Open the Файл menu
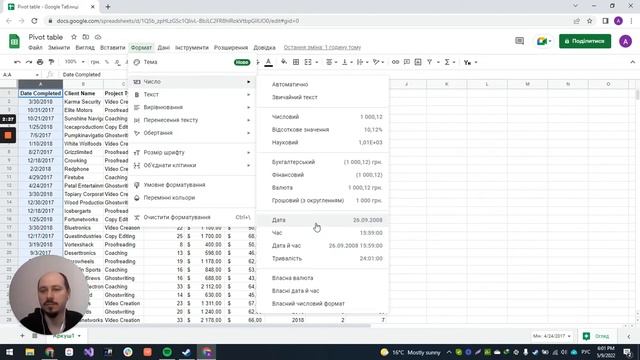This screenshot has width=640, height=360. click(36, 48)
